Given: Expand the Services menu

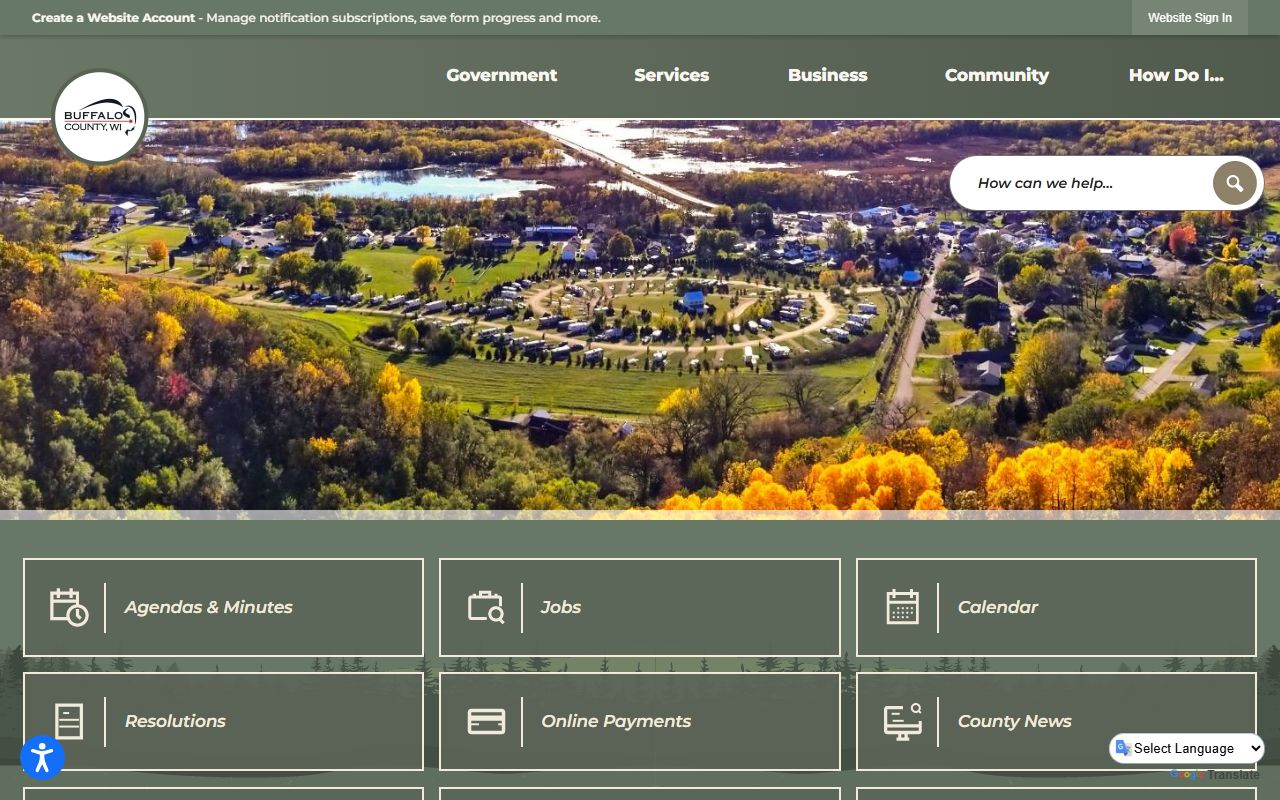Looking at the screenshot, I should (671, 75).
